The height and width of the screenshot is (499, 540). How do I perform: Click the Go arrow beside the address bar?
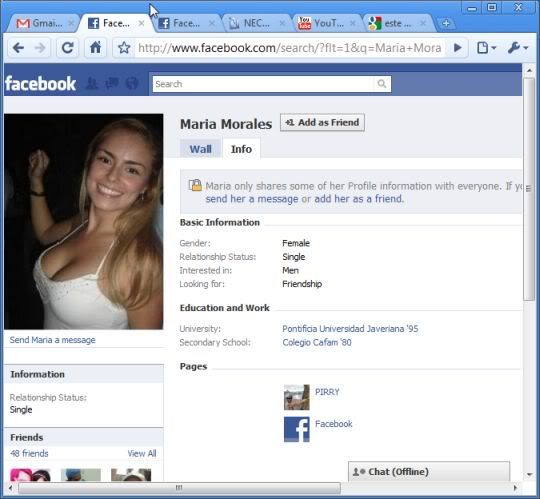click(x=457, y=48)
